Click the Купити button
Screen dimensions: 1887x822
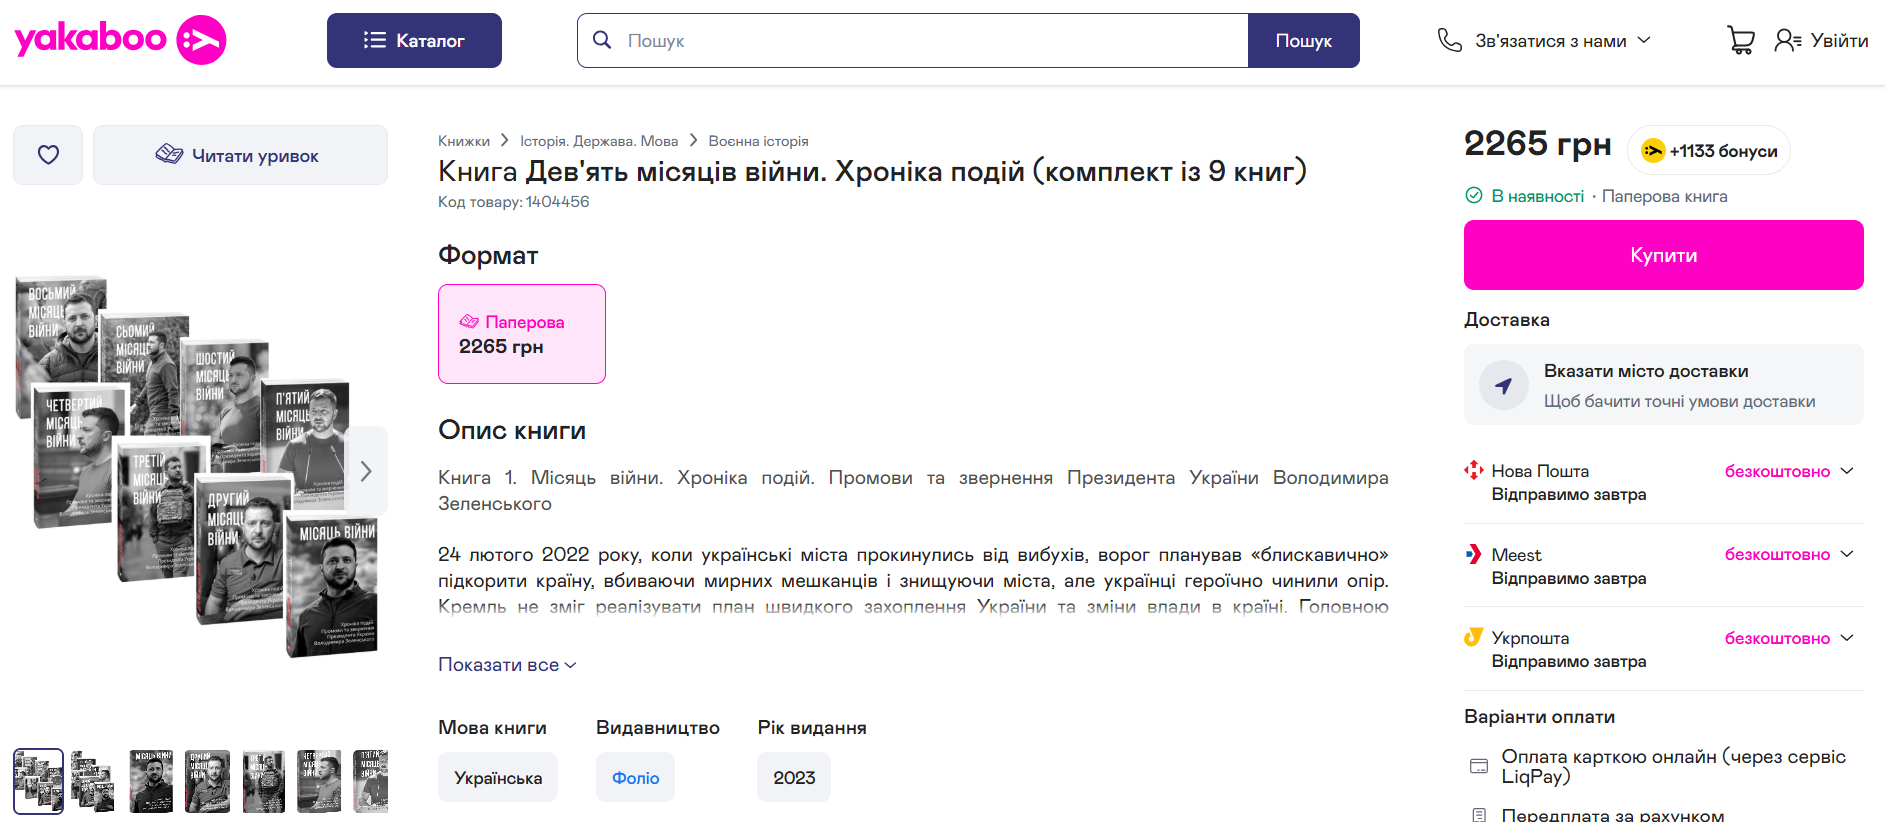pyautogui.click(x=1663, y=255)
